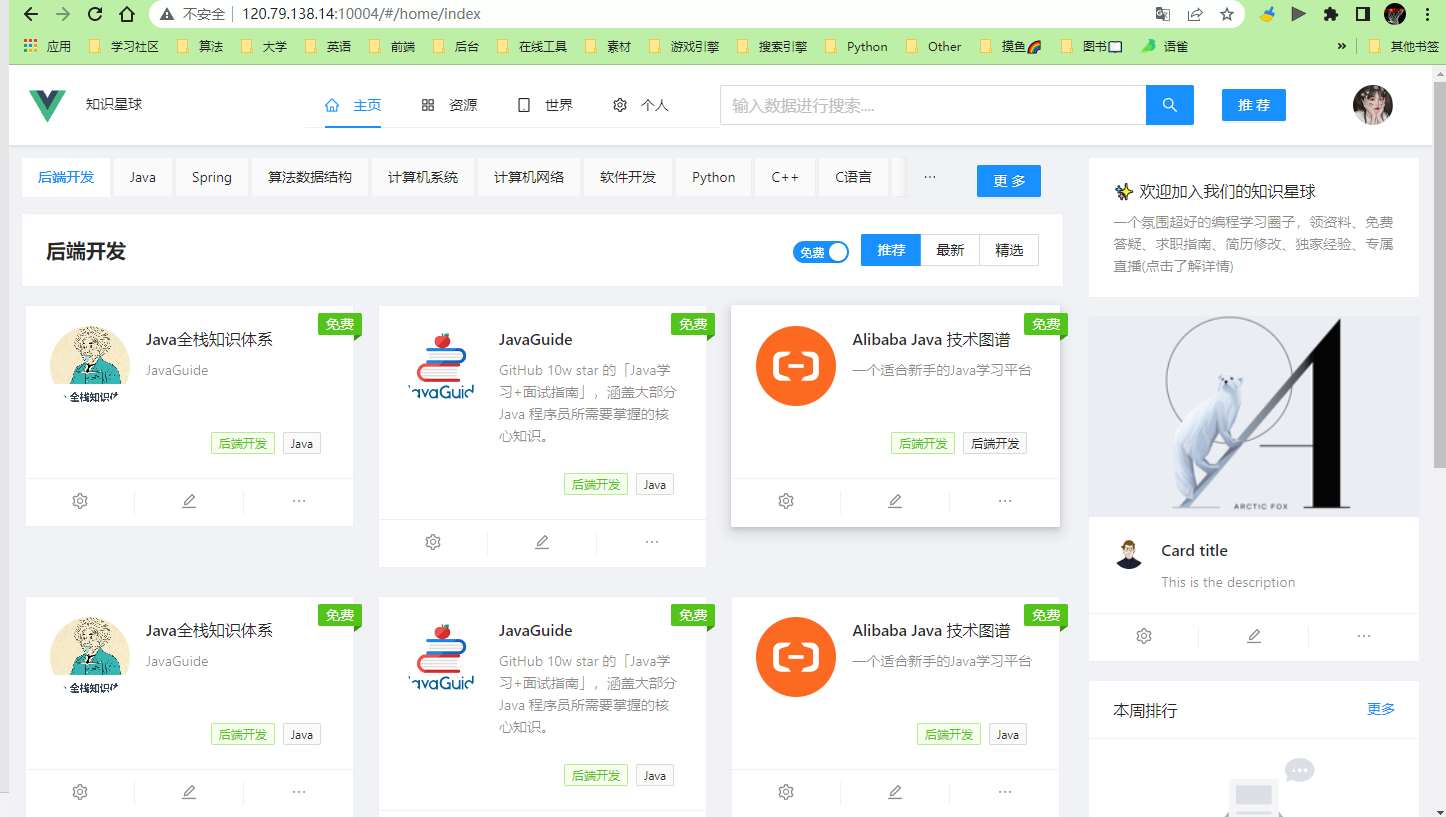Open the 前端 bookmark folder
This screenshot has width=1446, height=817.
[x=392, y=46]
